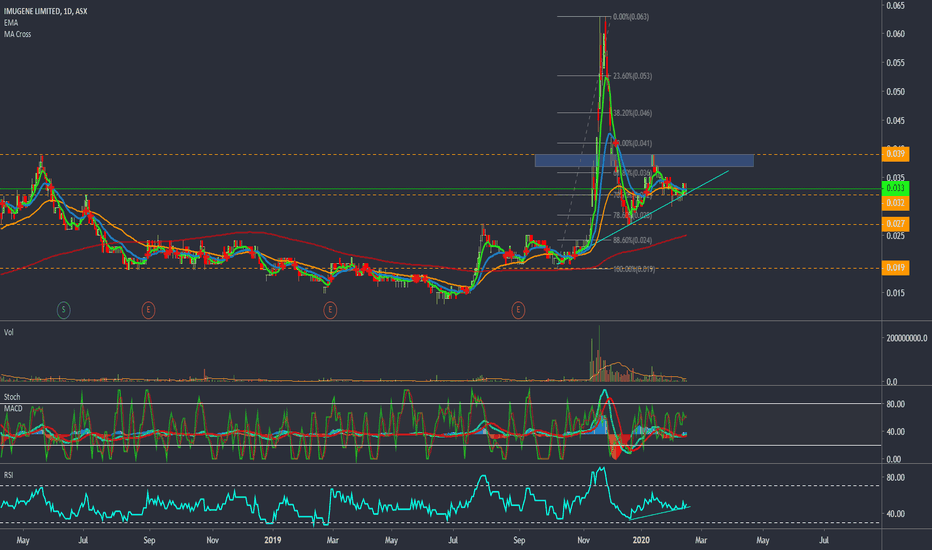Click the 2019 label on time axis
The height and width of the screenshot is (550, 932).
pyautogui.click(x=272, y=540)
